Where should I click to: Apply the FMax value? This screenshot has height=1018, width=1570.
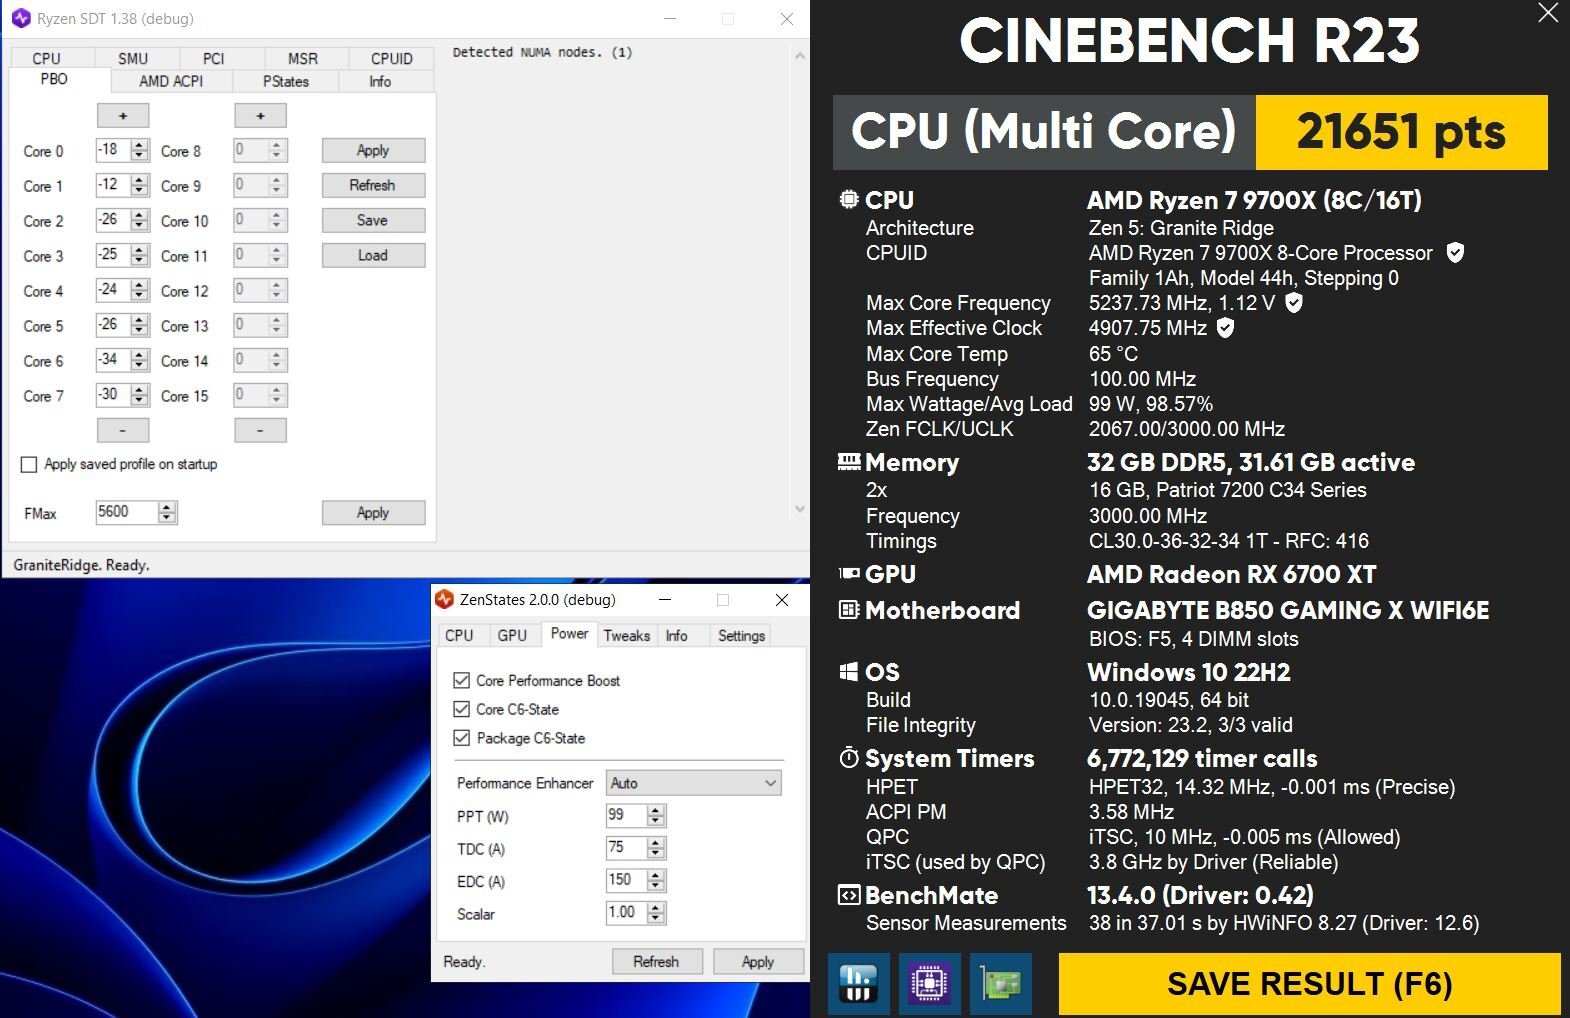[373, 512]
